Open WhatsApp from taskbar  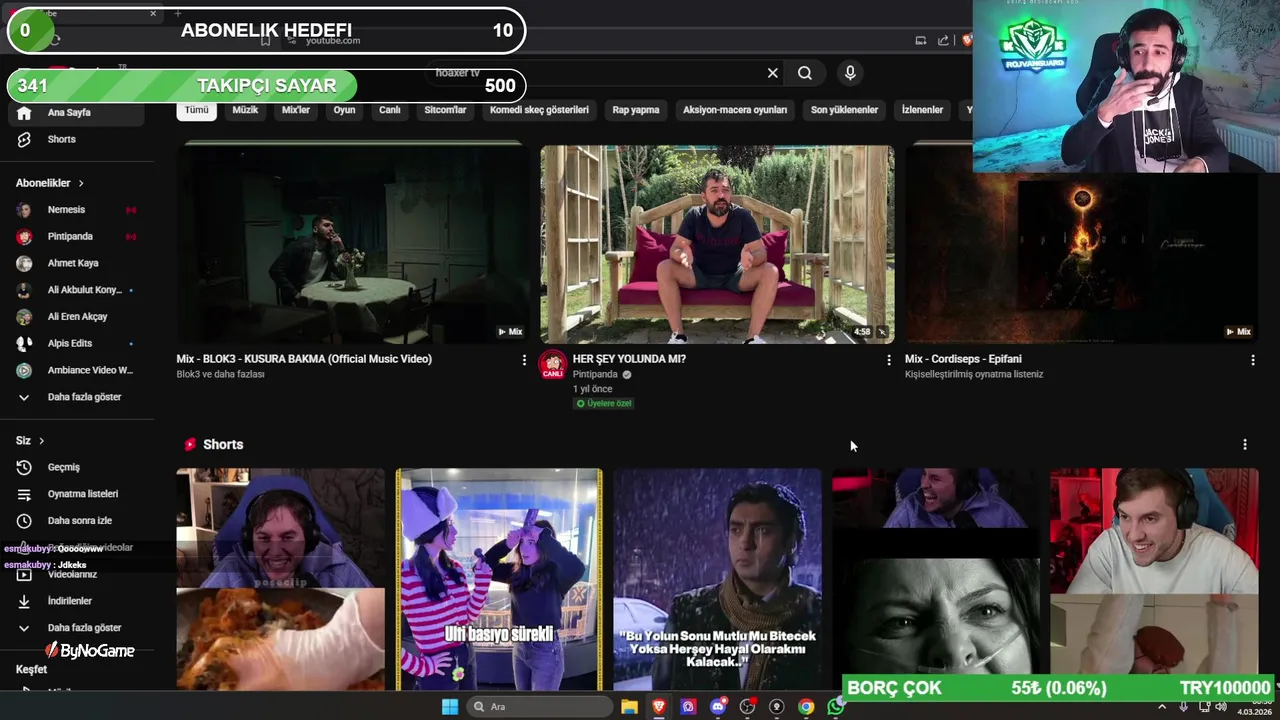pos(835,707)
